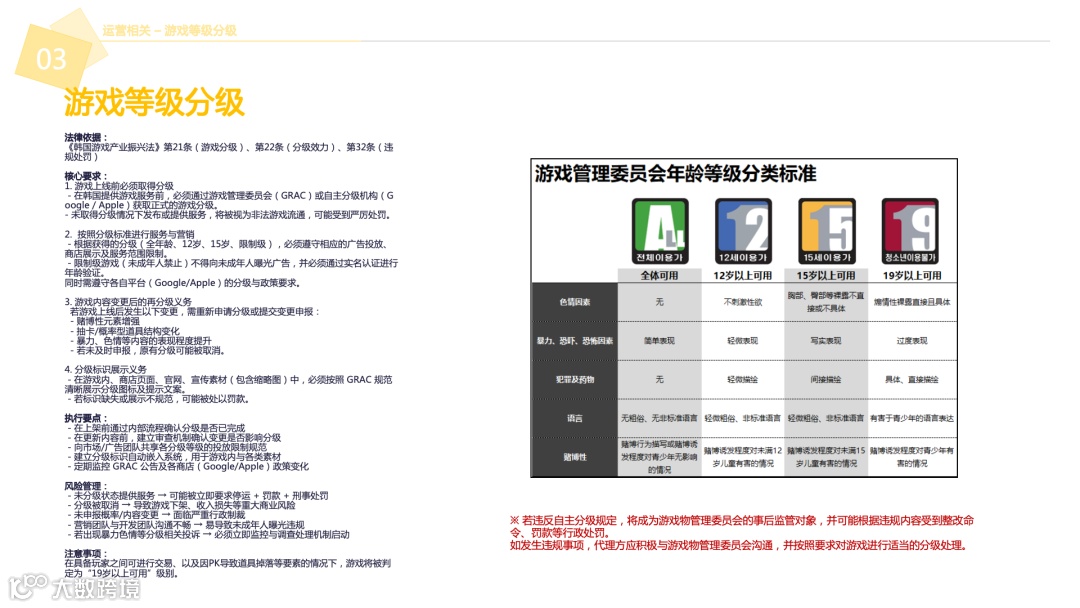Select the 无粗俗、无非标准语言 cell
Viewport: 1080px width, 608px height.
(x=660, y=418)
